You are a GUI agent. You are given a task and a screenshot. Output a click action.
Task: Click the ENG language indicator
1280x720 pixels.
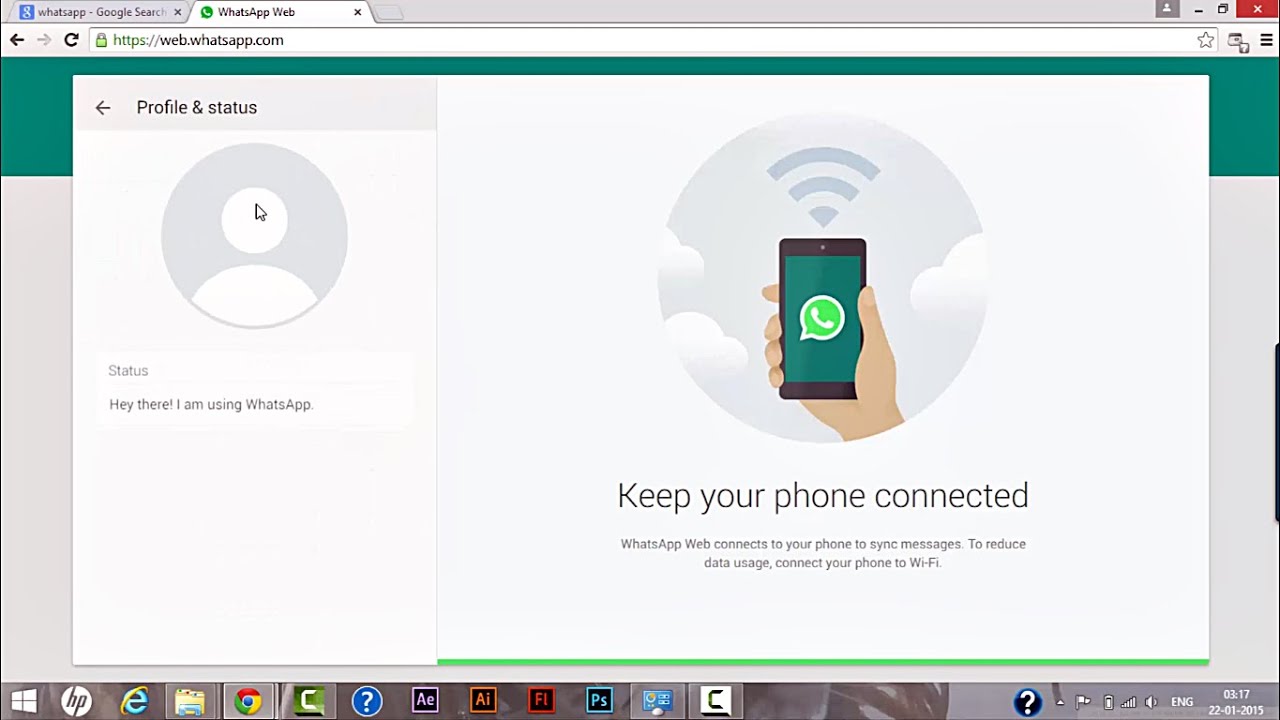pyautogui.click(x=1182, y=702)
